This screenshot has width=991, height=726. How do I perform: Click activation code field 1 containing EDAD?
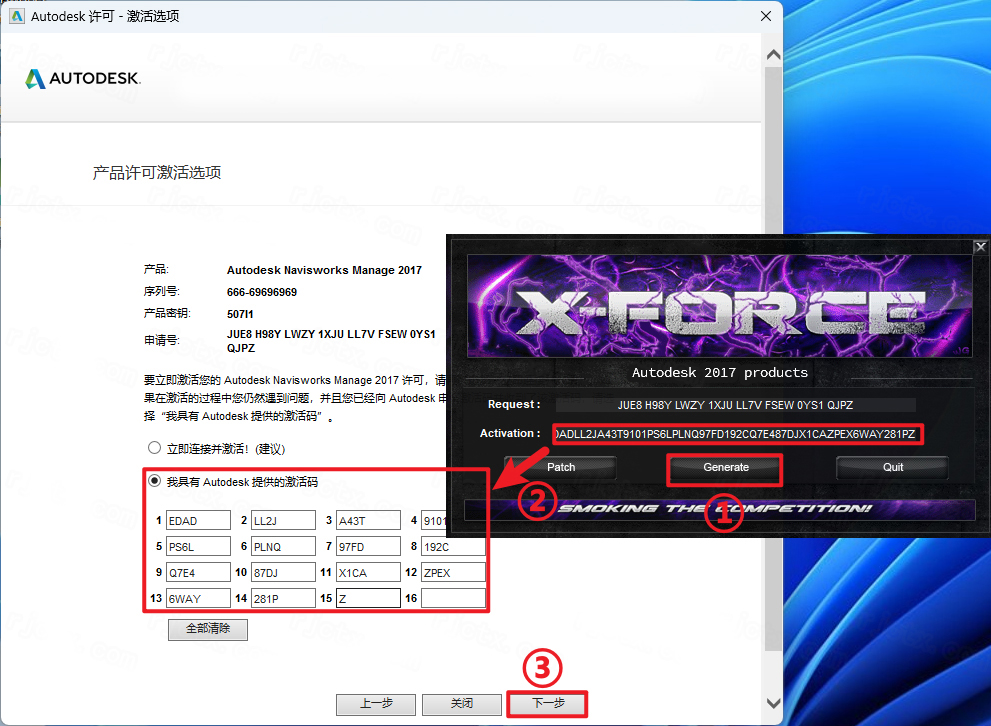pos(198,520)
